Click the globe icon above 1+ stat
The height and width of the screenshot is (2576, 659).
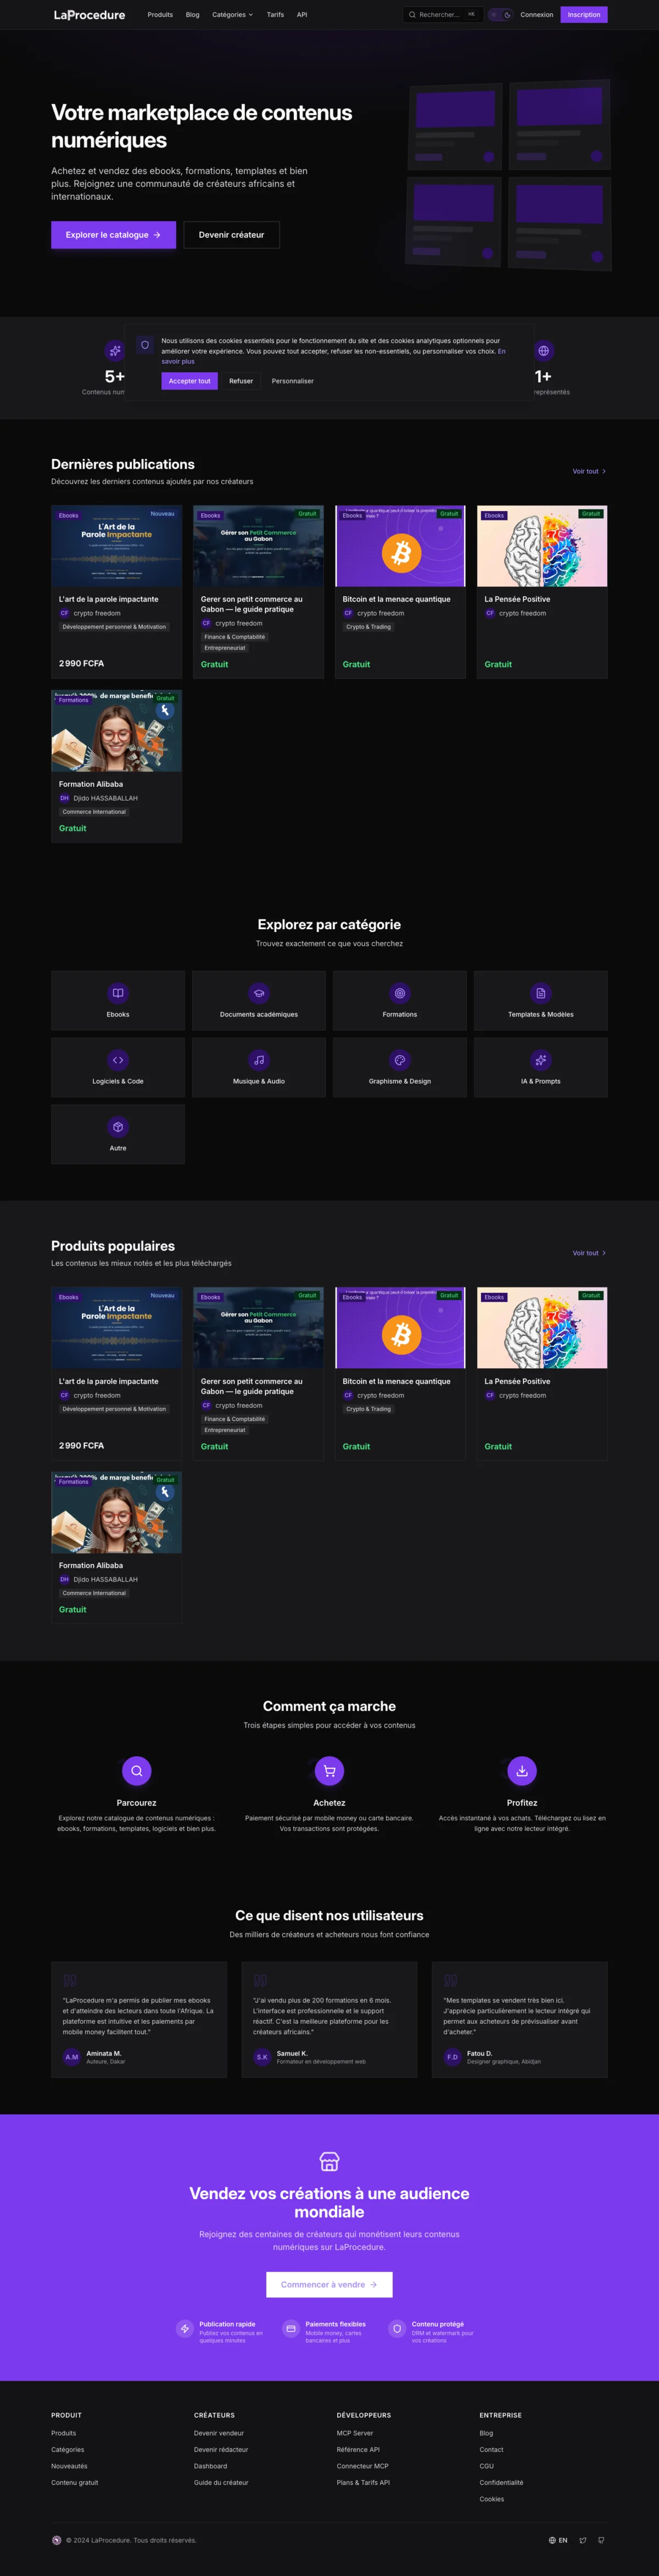click(x=544, y=351)
